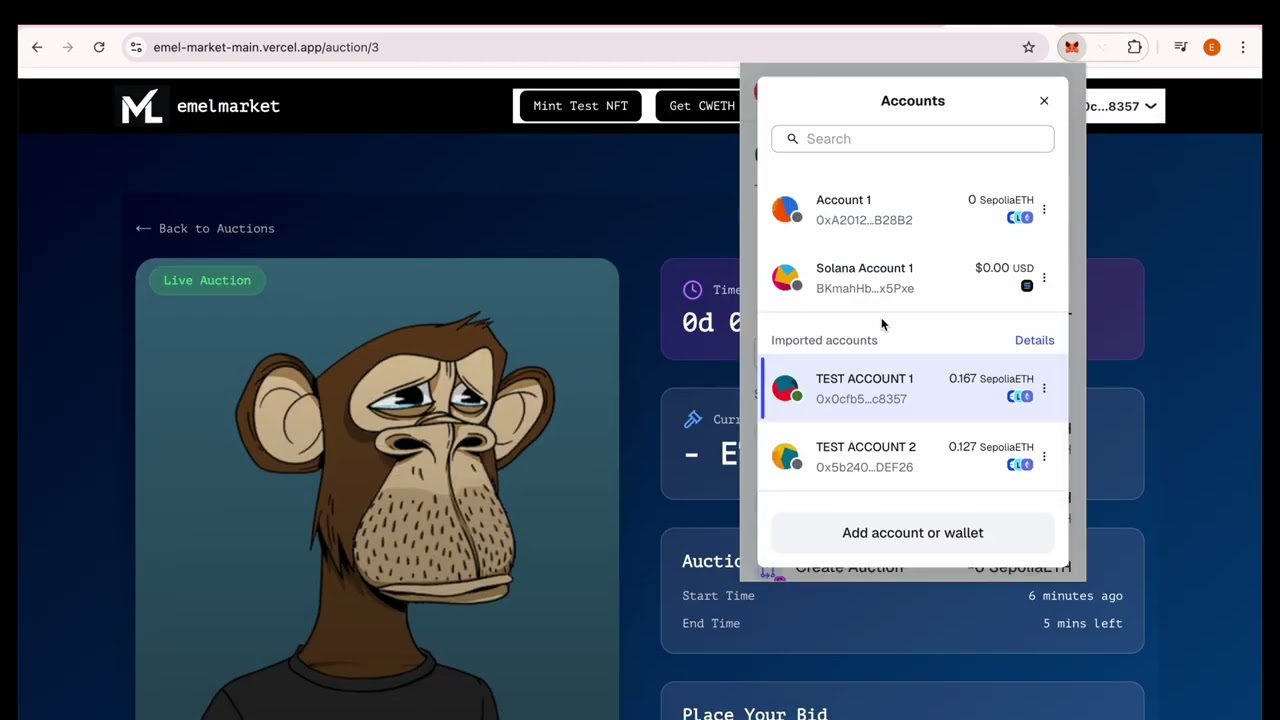Open options menu for TEST ACCOUNT 1
The height and width of the screenshot is (720, 1280).
pos(1044,388)
